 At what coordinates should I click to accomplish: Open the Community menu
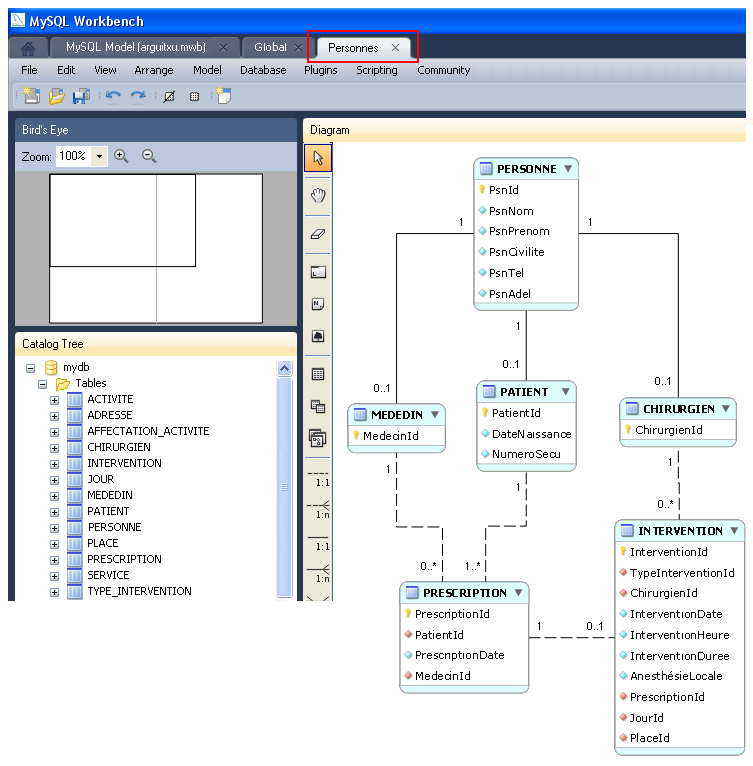click(444, 70)
